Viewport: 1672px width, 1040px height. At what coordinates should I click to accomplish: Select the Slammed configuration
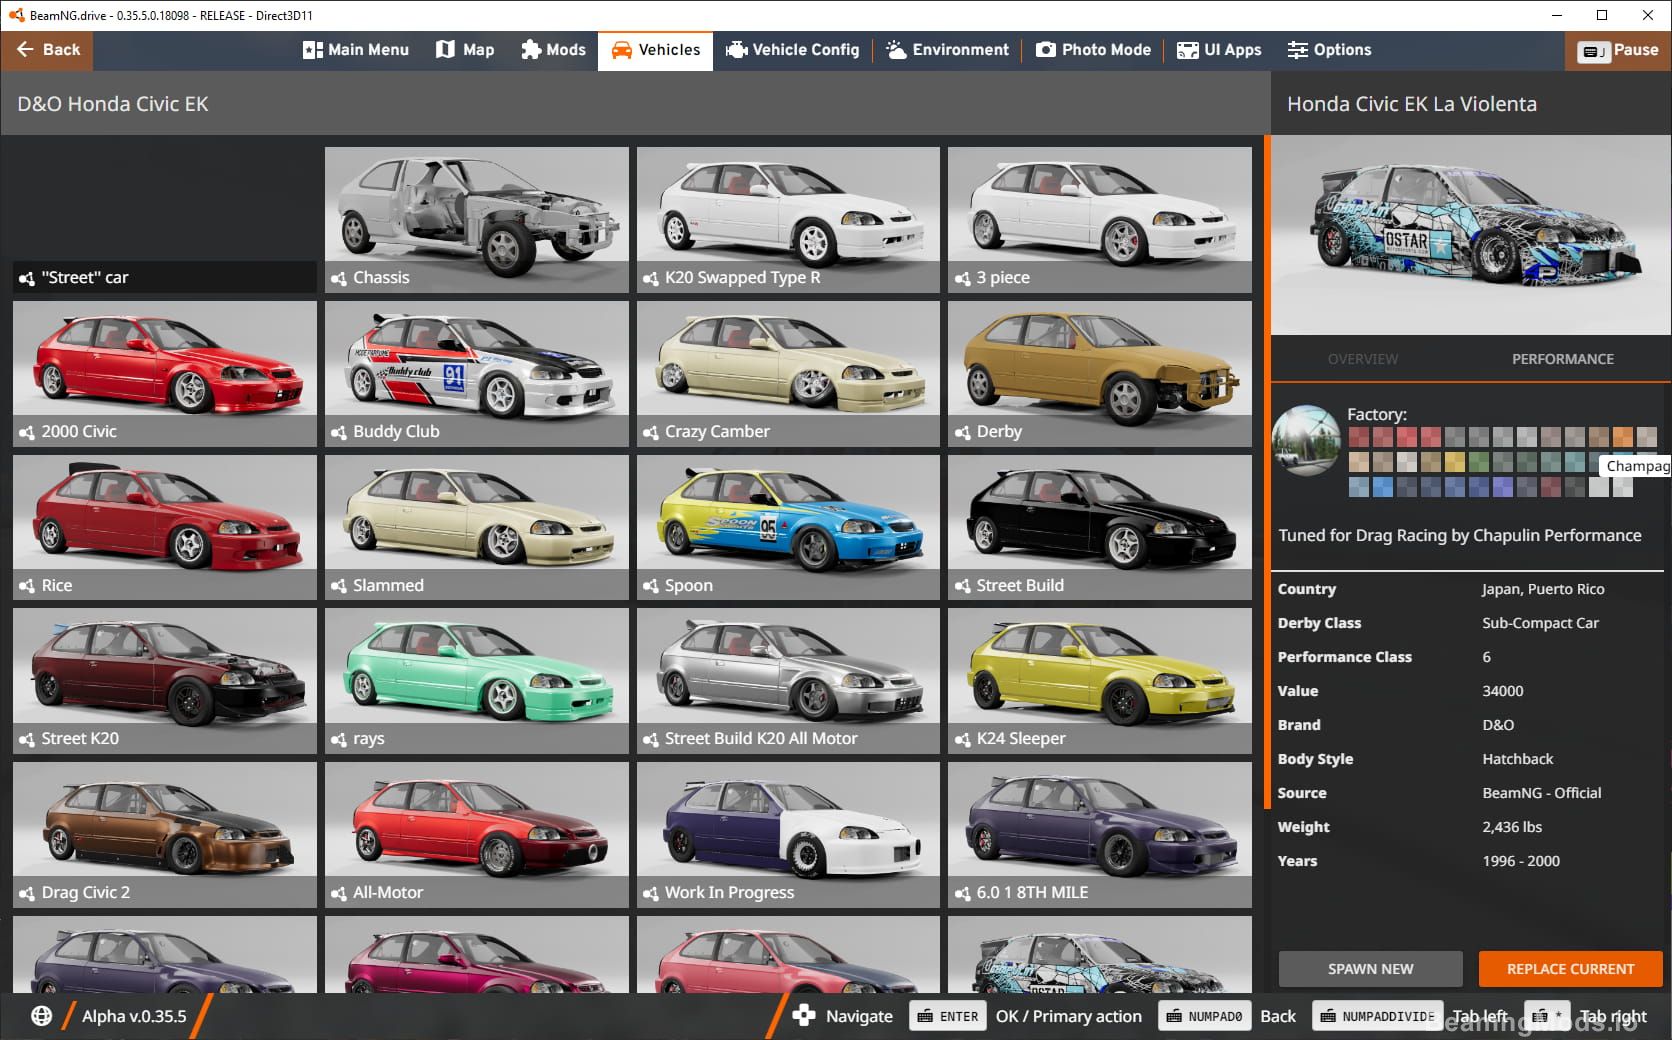(x=477, y=528)
